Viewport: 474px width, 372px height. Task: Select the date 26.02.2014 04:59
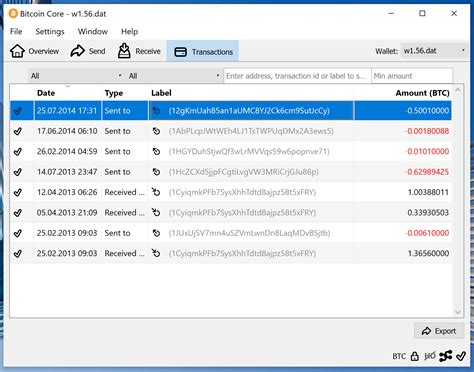click(67, 151)
